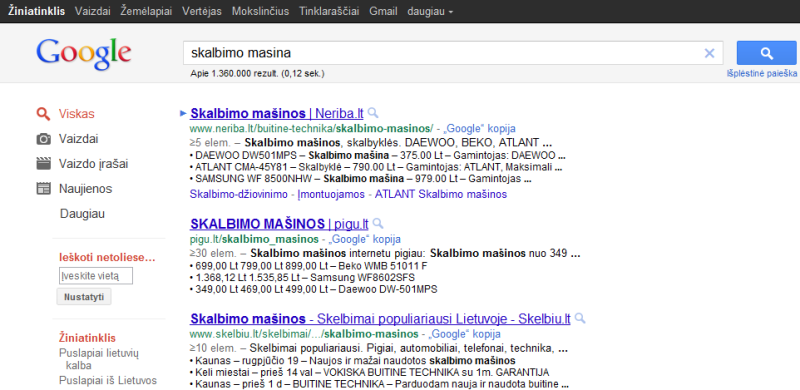Viewport: 800px width, 390px height.
Task: Open the Įmontuojamos sitelink
Action: click(x=332, y=194)
